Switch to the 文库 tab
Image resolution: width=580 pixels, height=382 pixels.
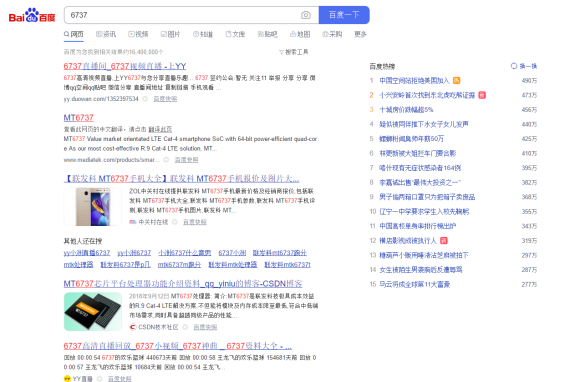(x=235, y=34)
